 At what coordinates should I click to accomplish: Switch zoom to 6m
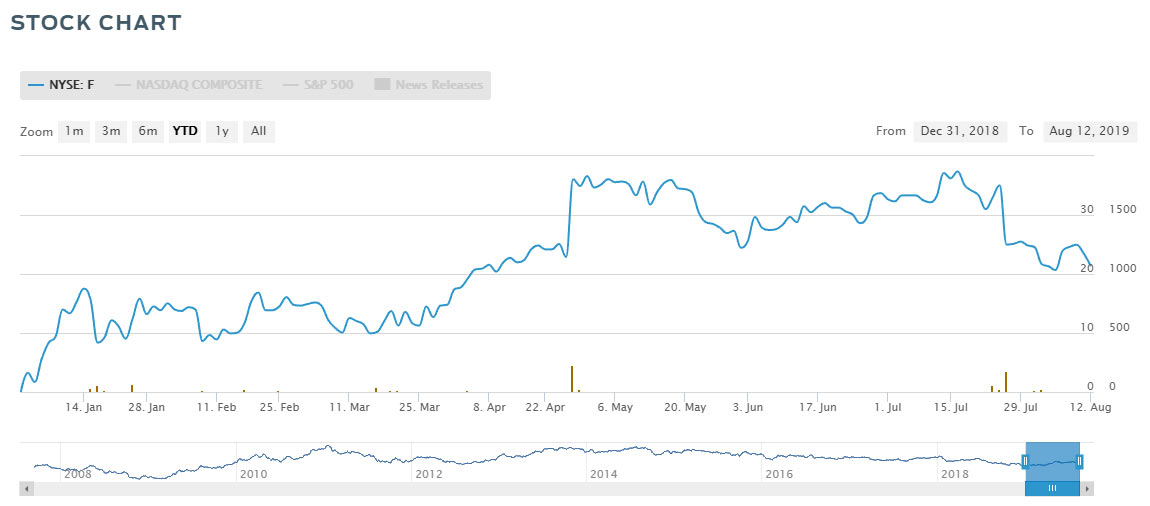tap(148, 131)
